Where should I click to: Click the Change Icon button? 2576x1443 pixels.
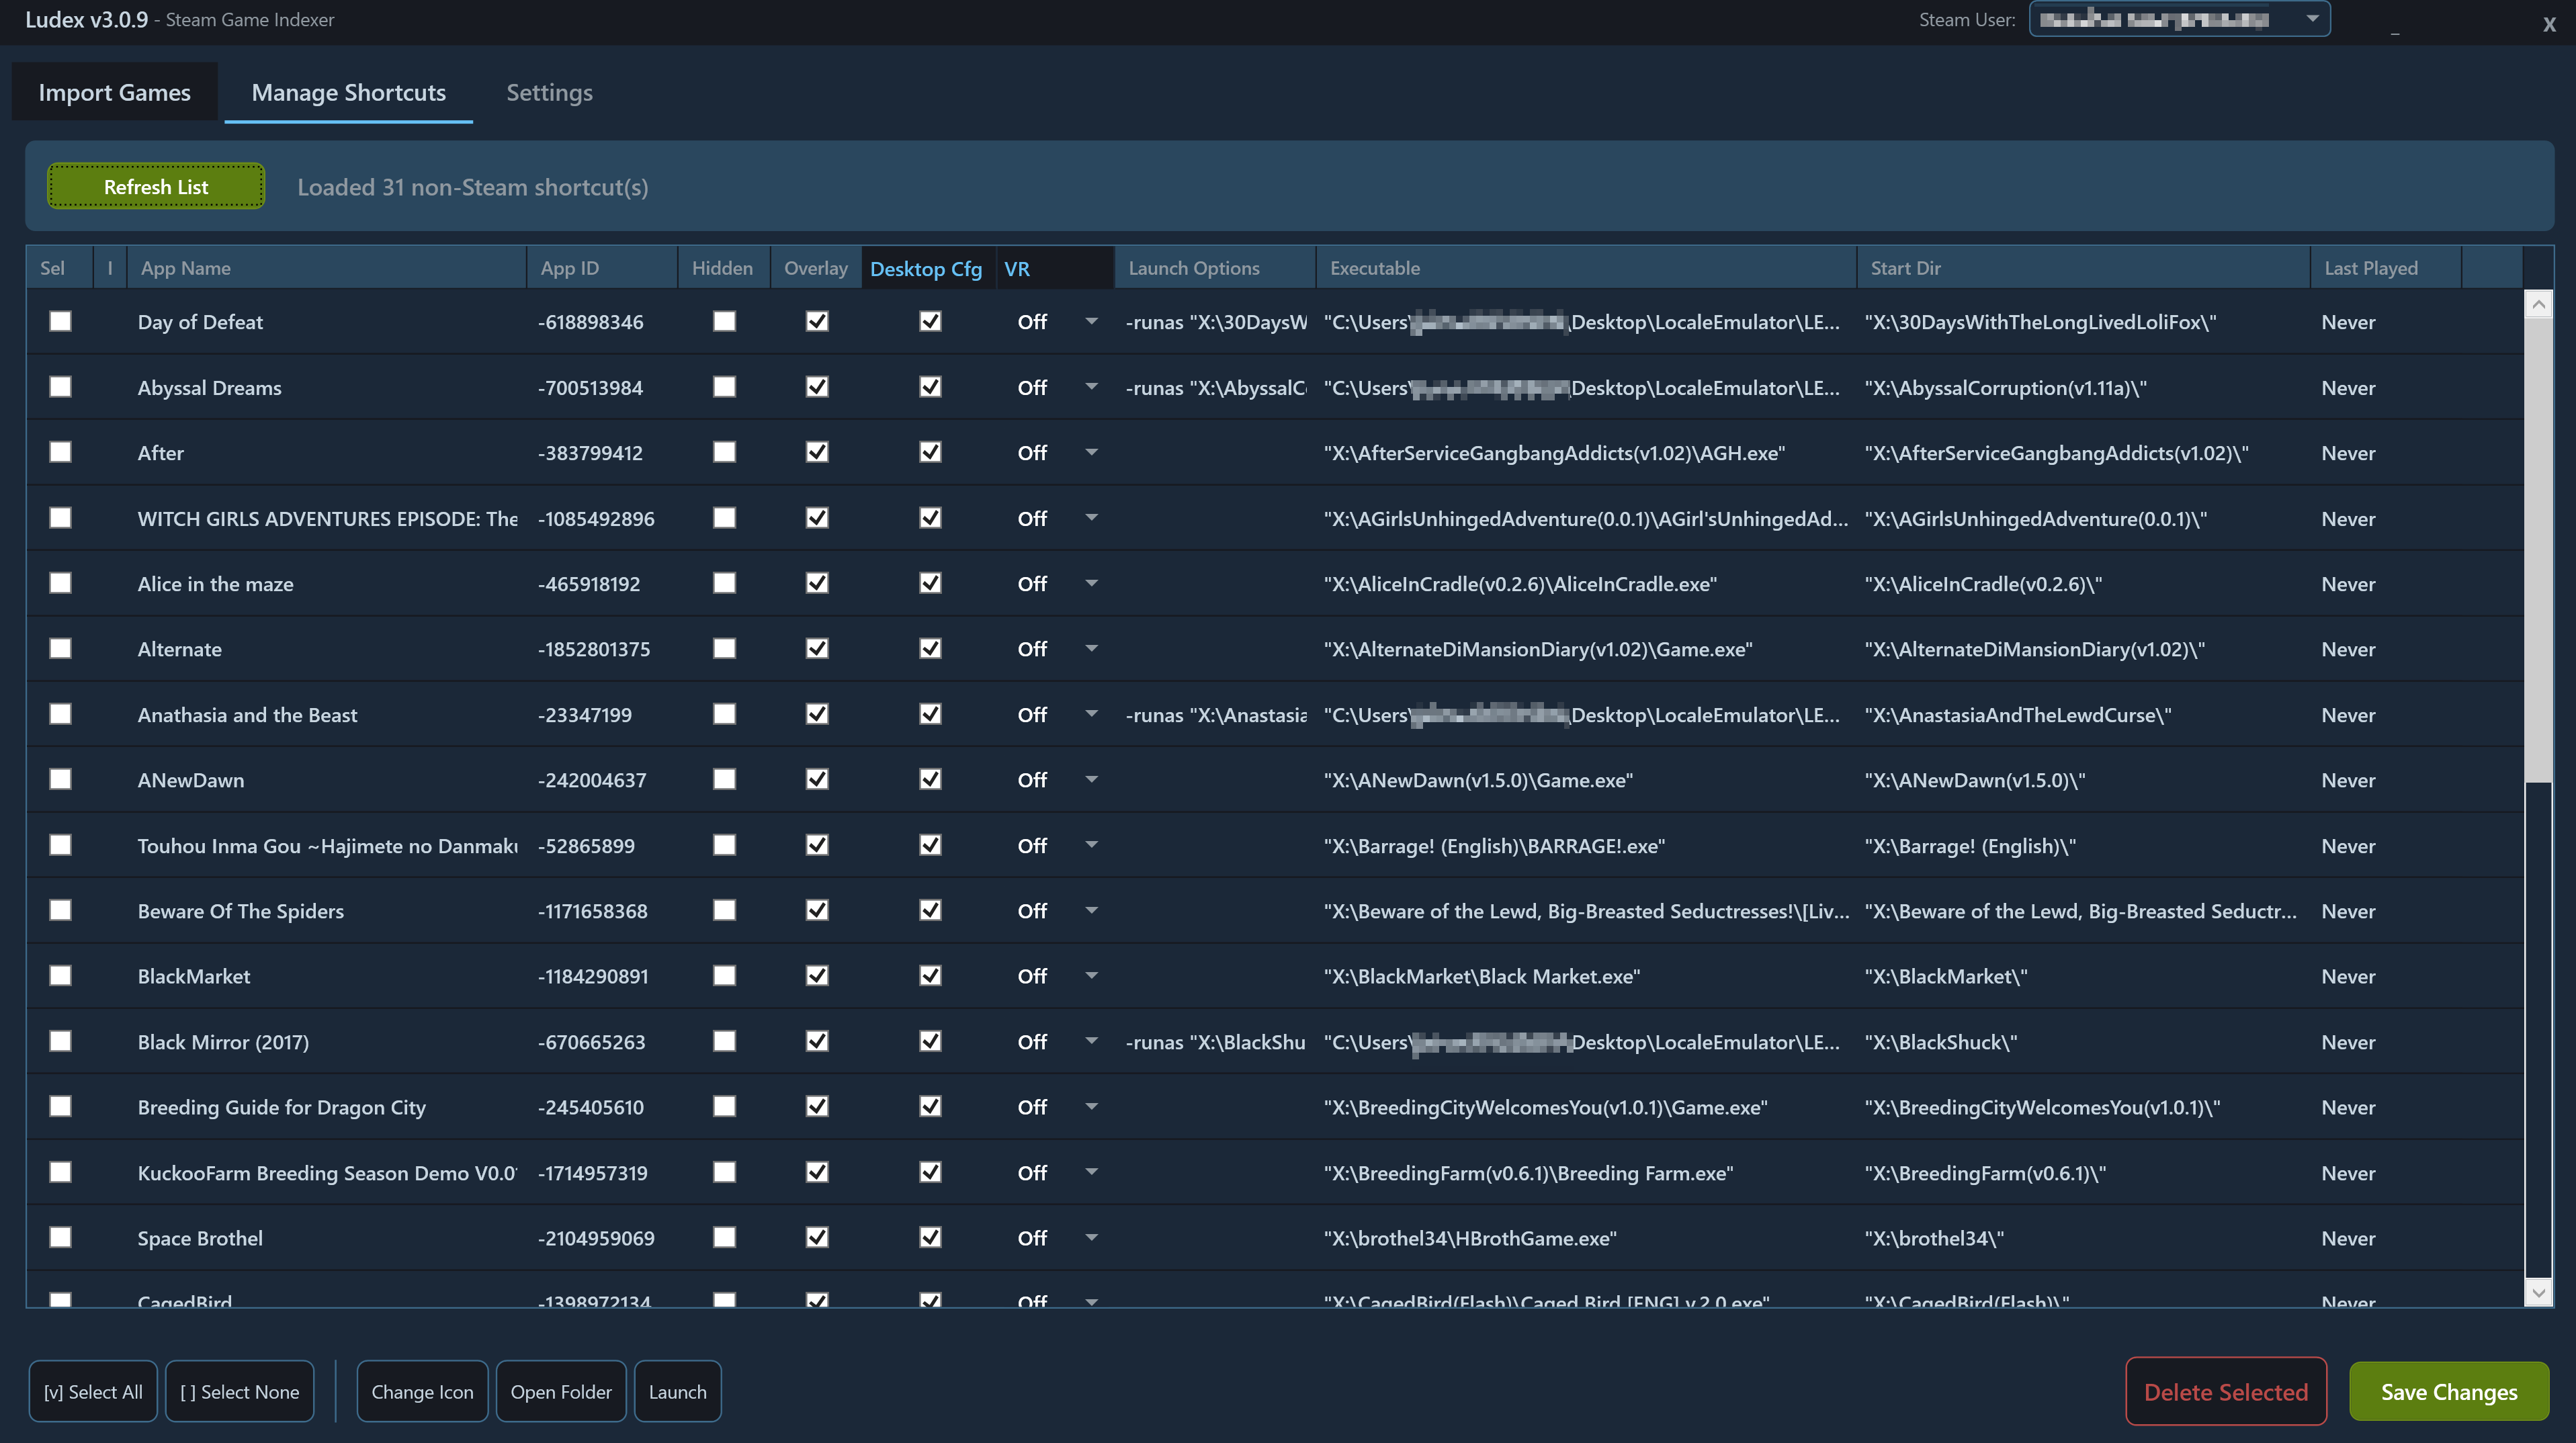pyautogui.click(x=422, y=1391)
